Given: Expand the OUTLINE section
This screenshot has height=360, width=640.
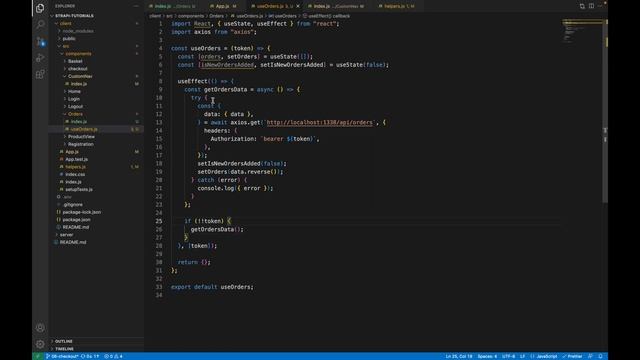Looking at the screenshot, I should [64, 341].
